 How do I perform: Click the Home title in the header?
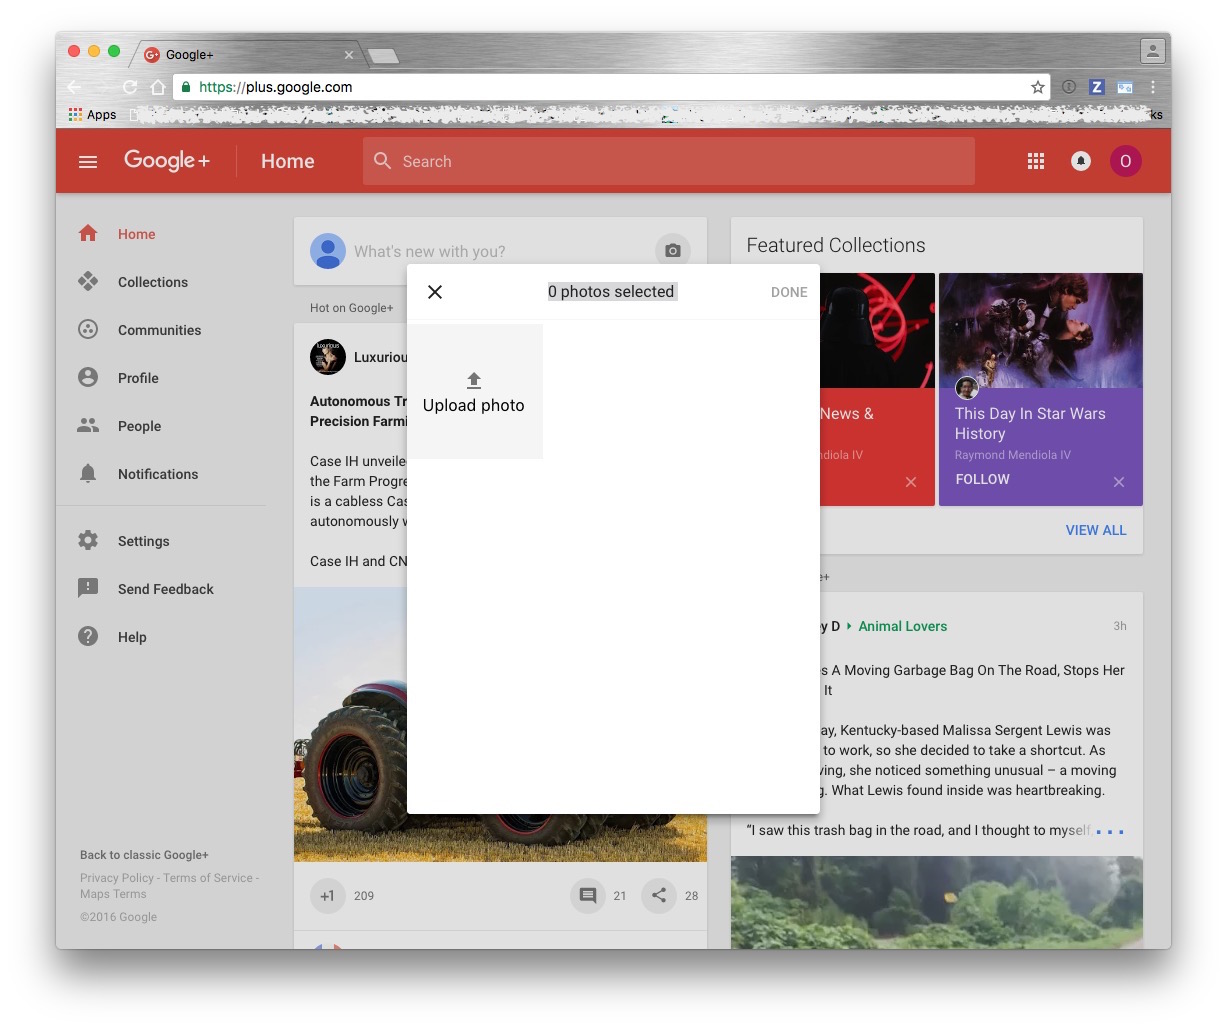click(288, 161)
